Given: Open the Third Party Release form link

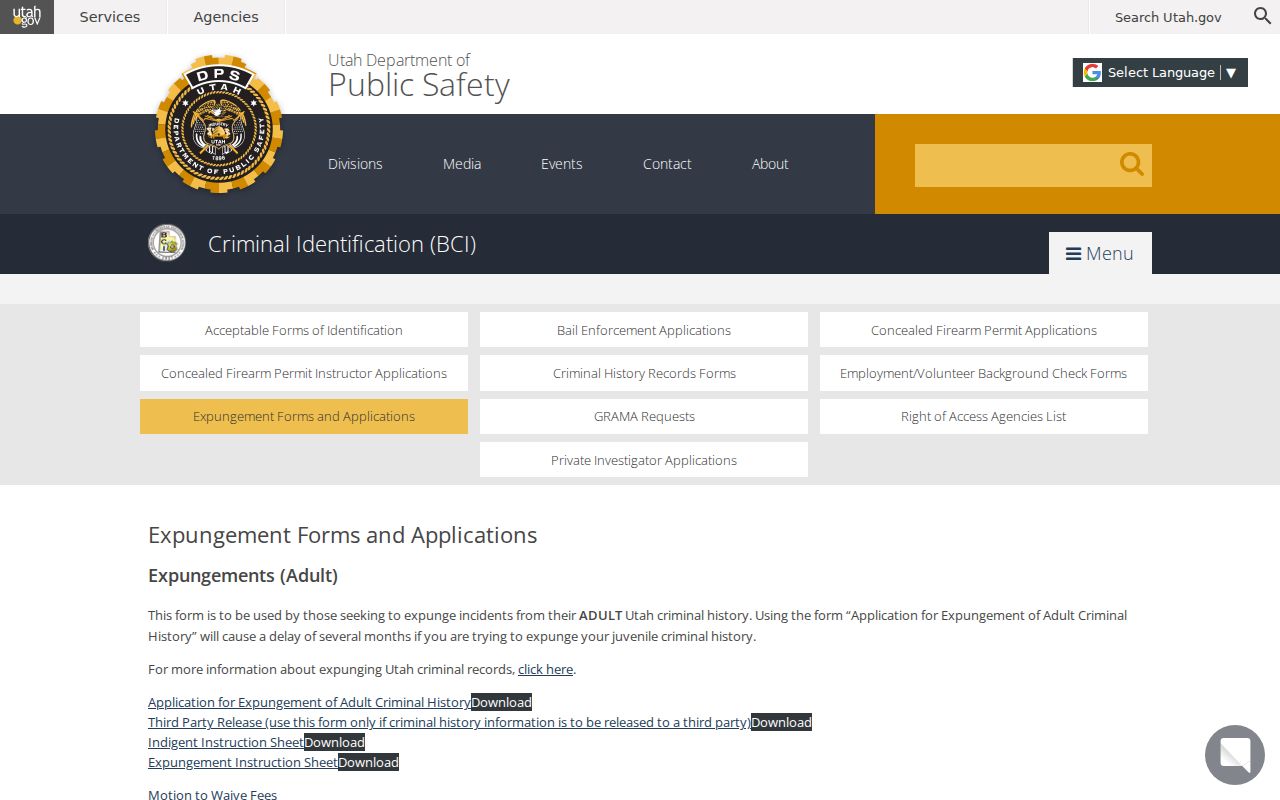Looking at the screenshot, I should [449, 722].
